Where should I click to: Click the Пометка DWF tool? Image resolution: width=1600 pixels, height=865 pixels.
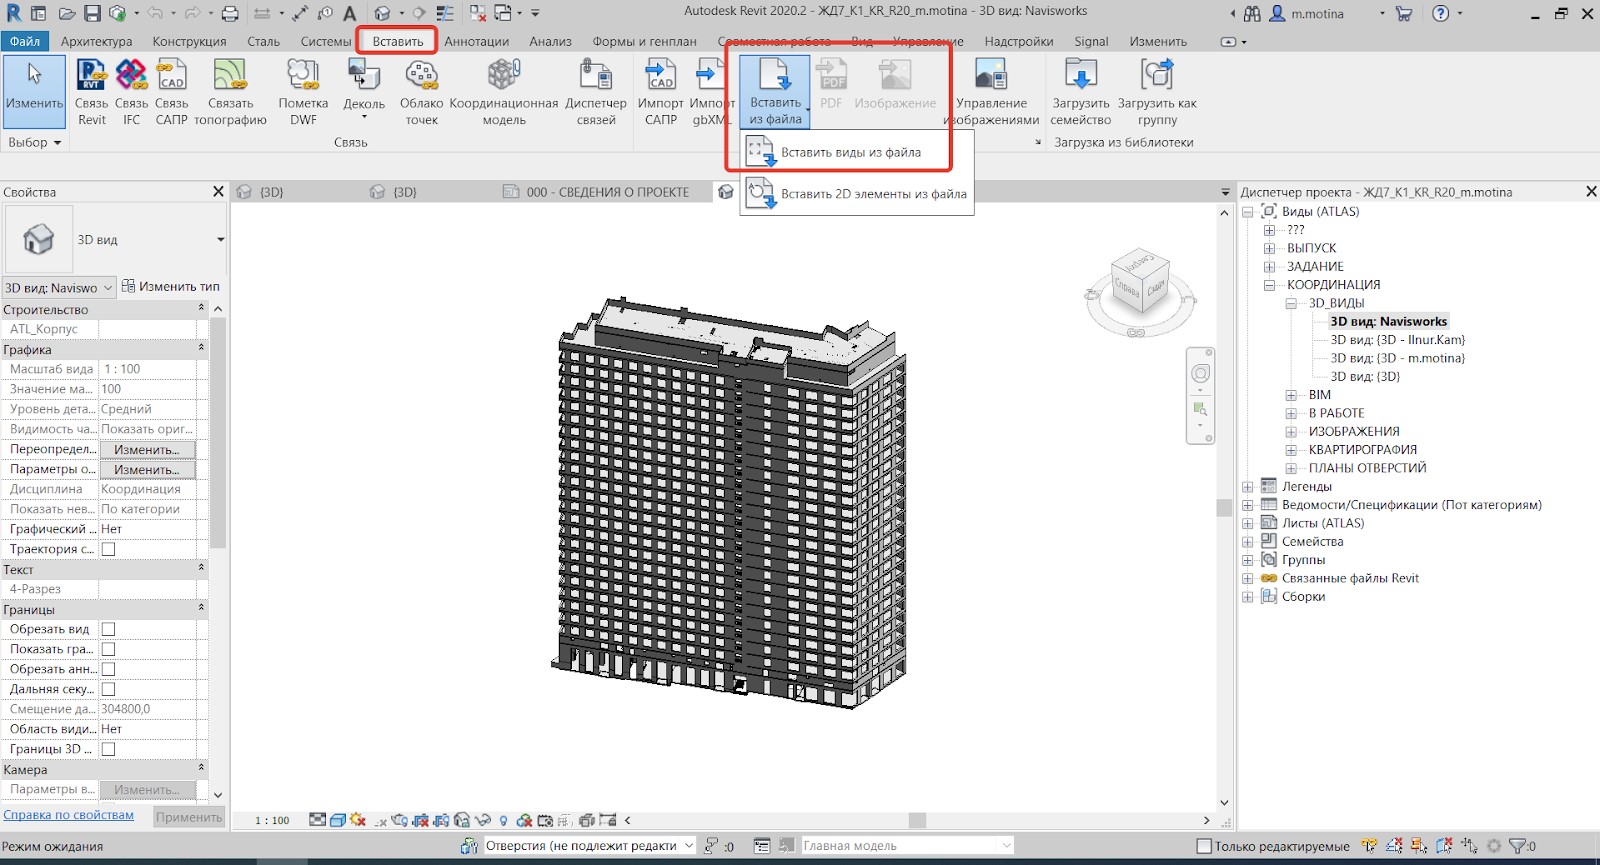[303, 92]
